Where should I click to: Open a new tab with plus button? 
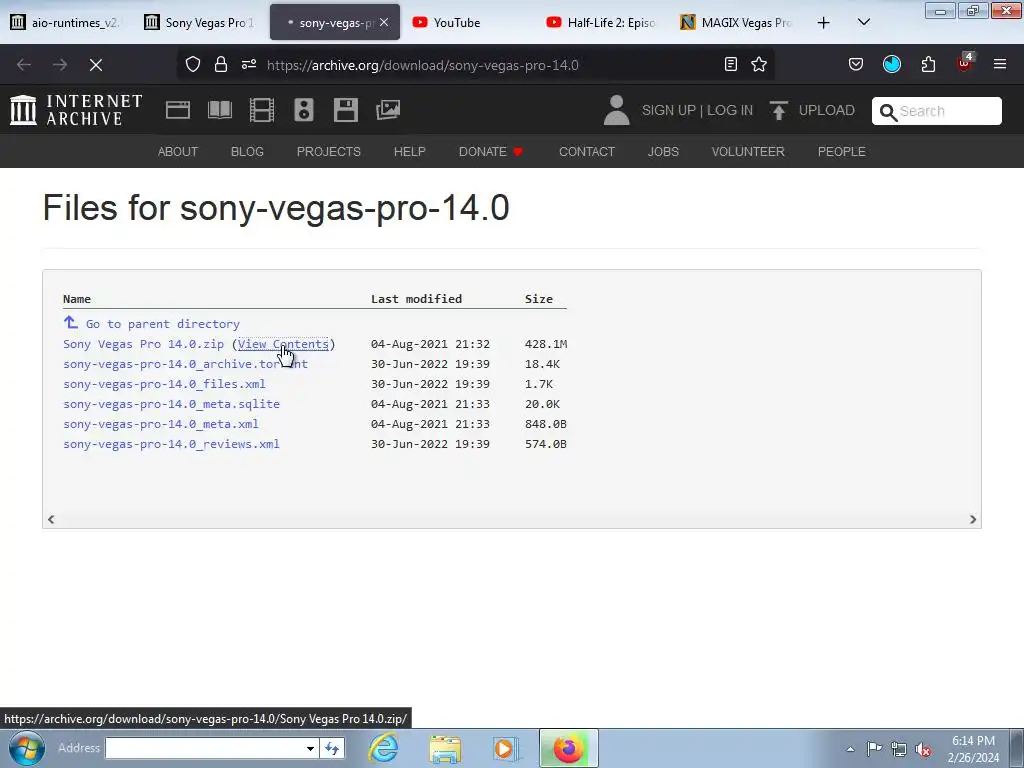[x=824, y=23]
